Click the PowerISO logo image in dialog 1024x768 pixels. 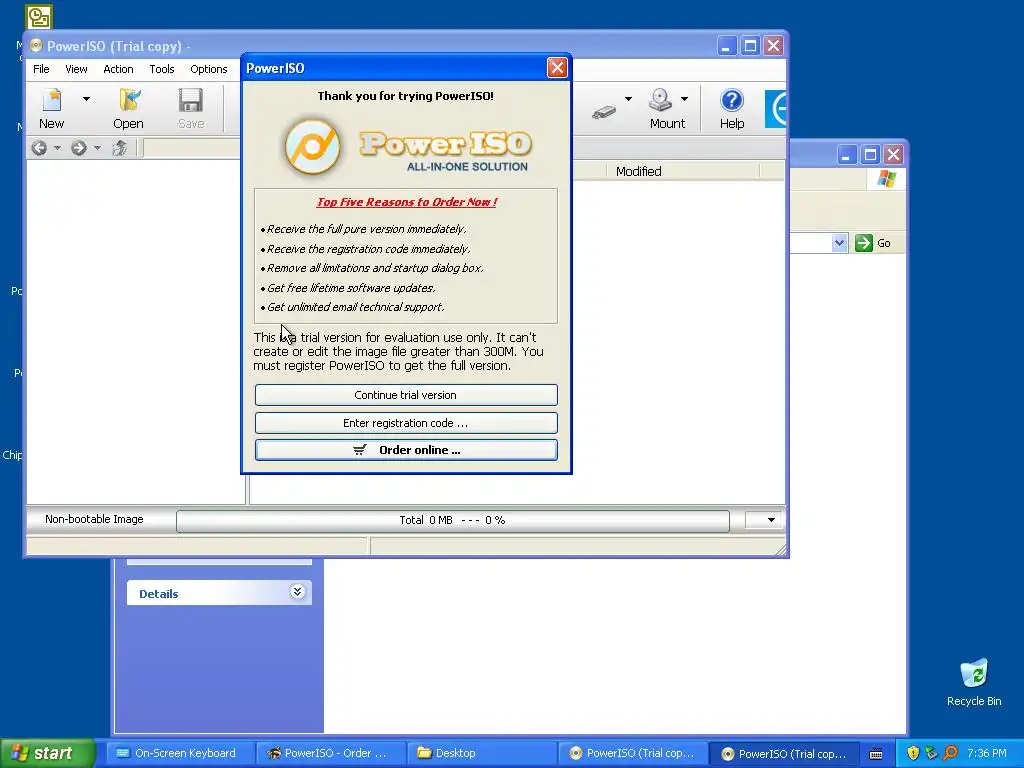click(406, 148)
